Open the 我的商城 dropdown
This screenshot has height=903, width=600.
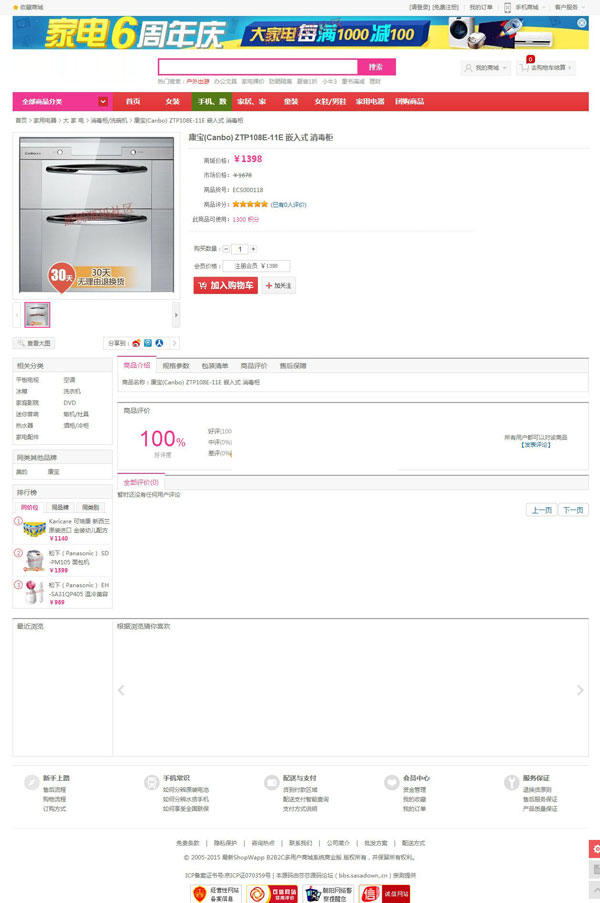[487, 68]
